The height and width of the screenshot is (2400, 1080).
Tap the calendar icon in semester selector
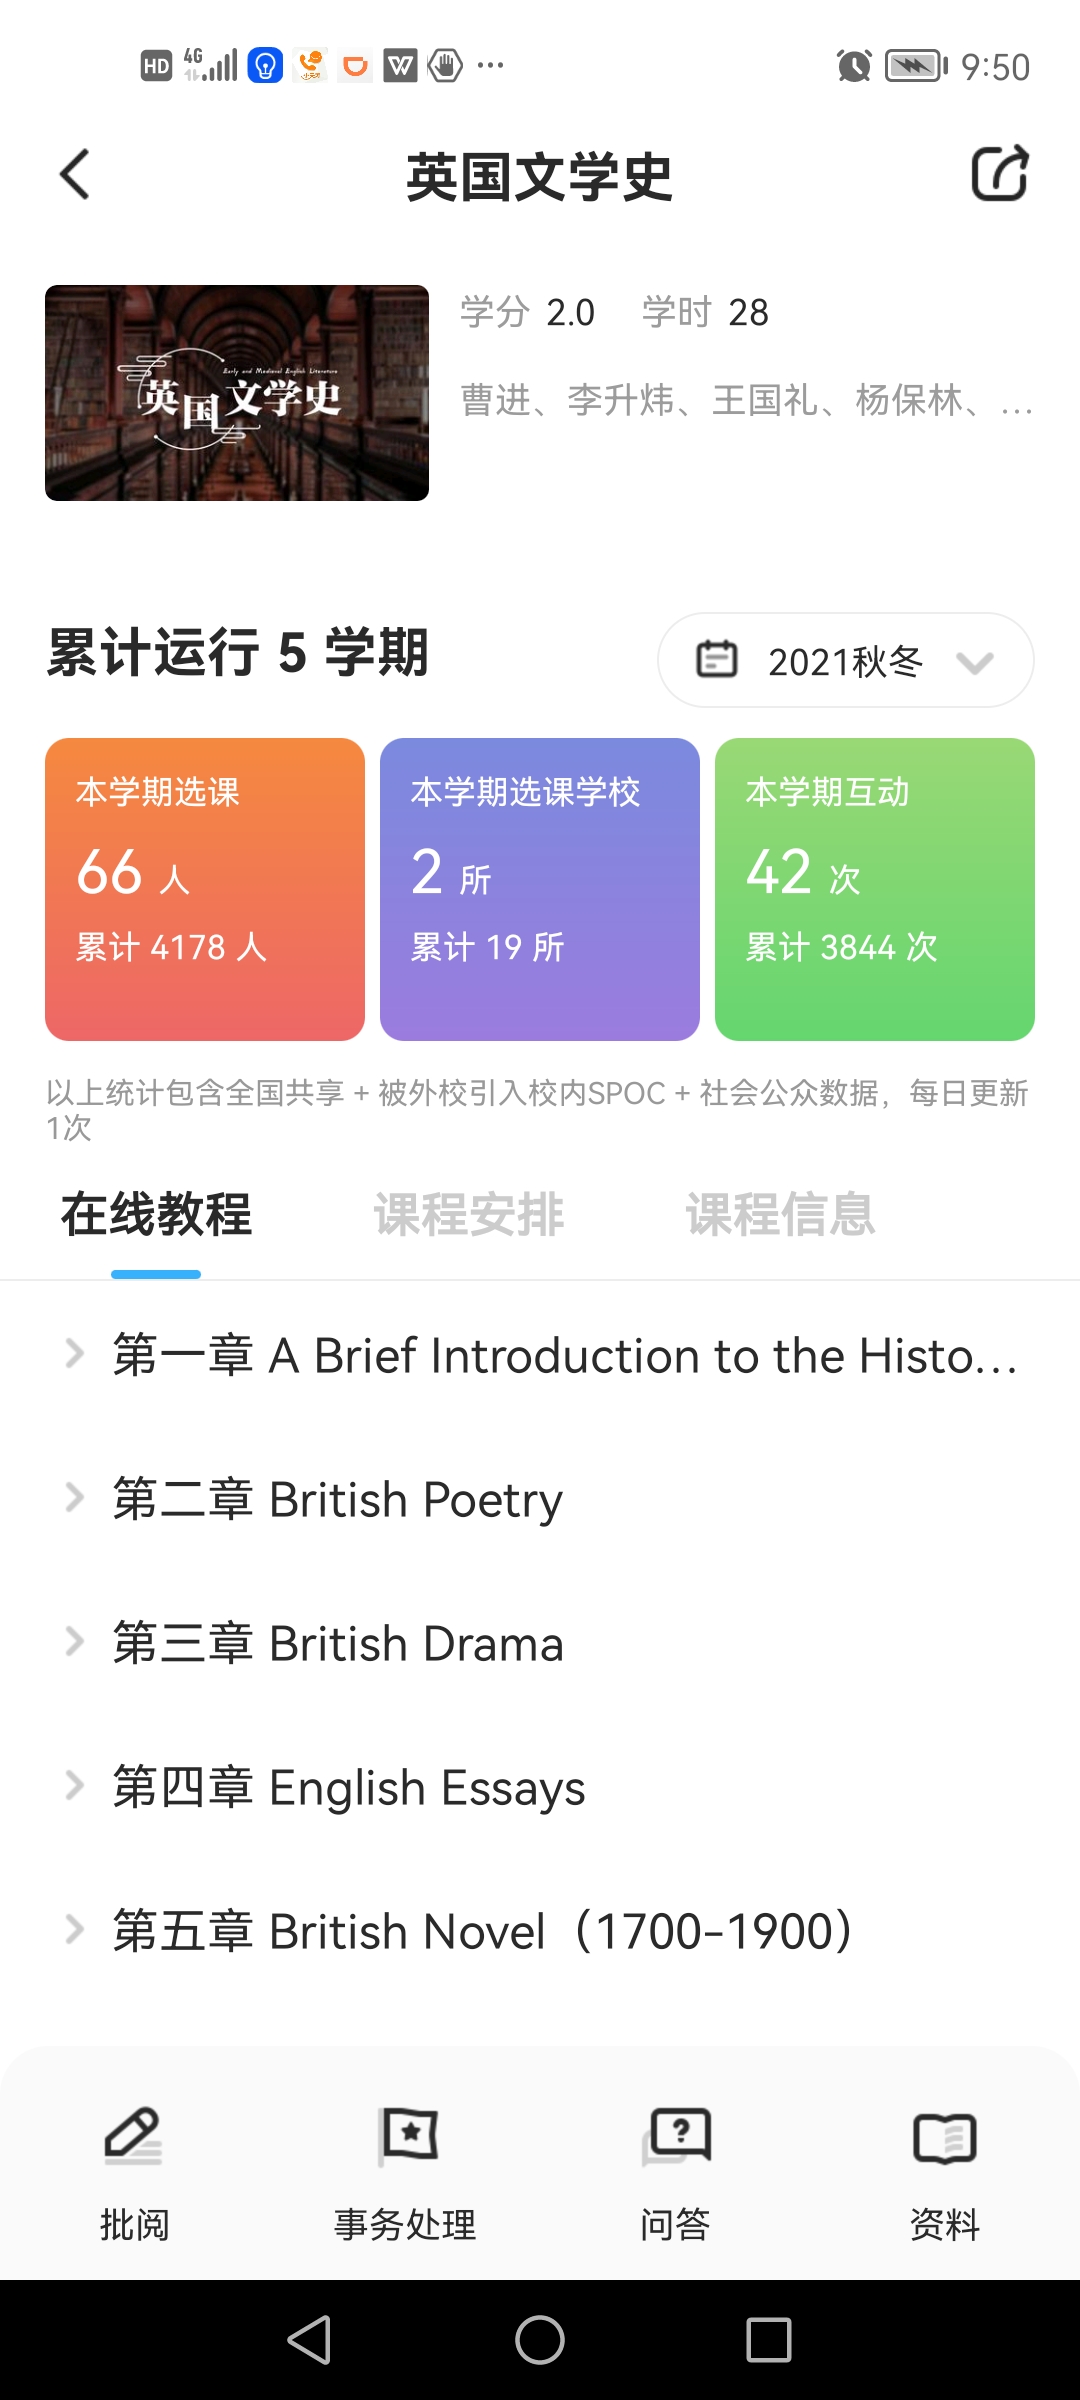[x=716, y=660]
